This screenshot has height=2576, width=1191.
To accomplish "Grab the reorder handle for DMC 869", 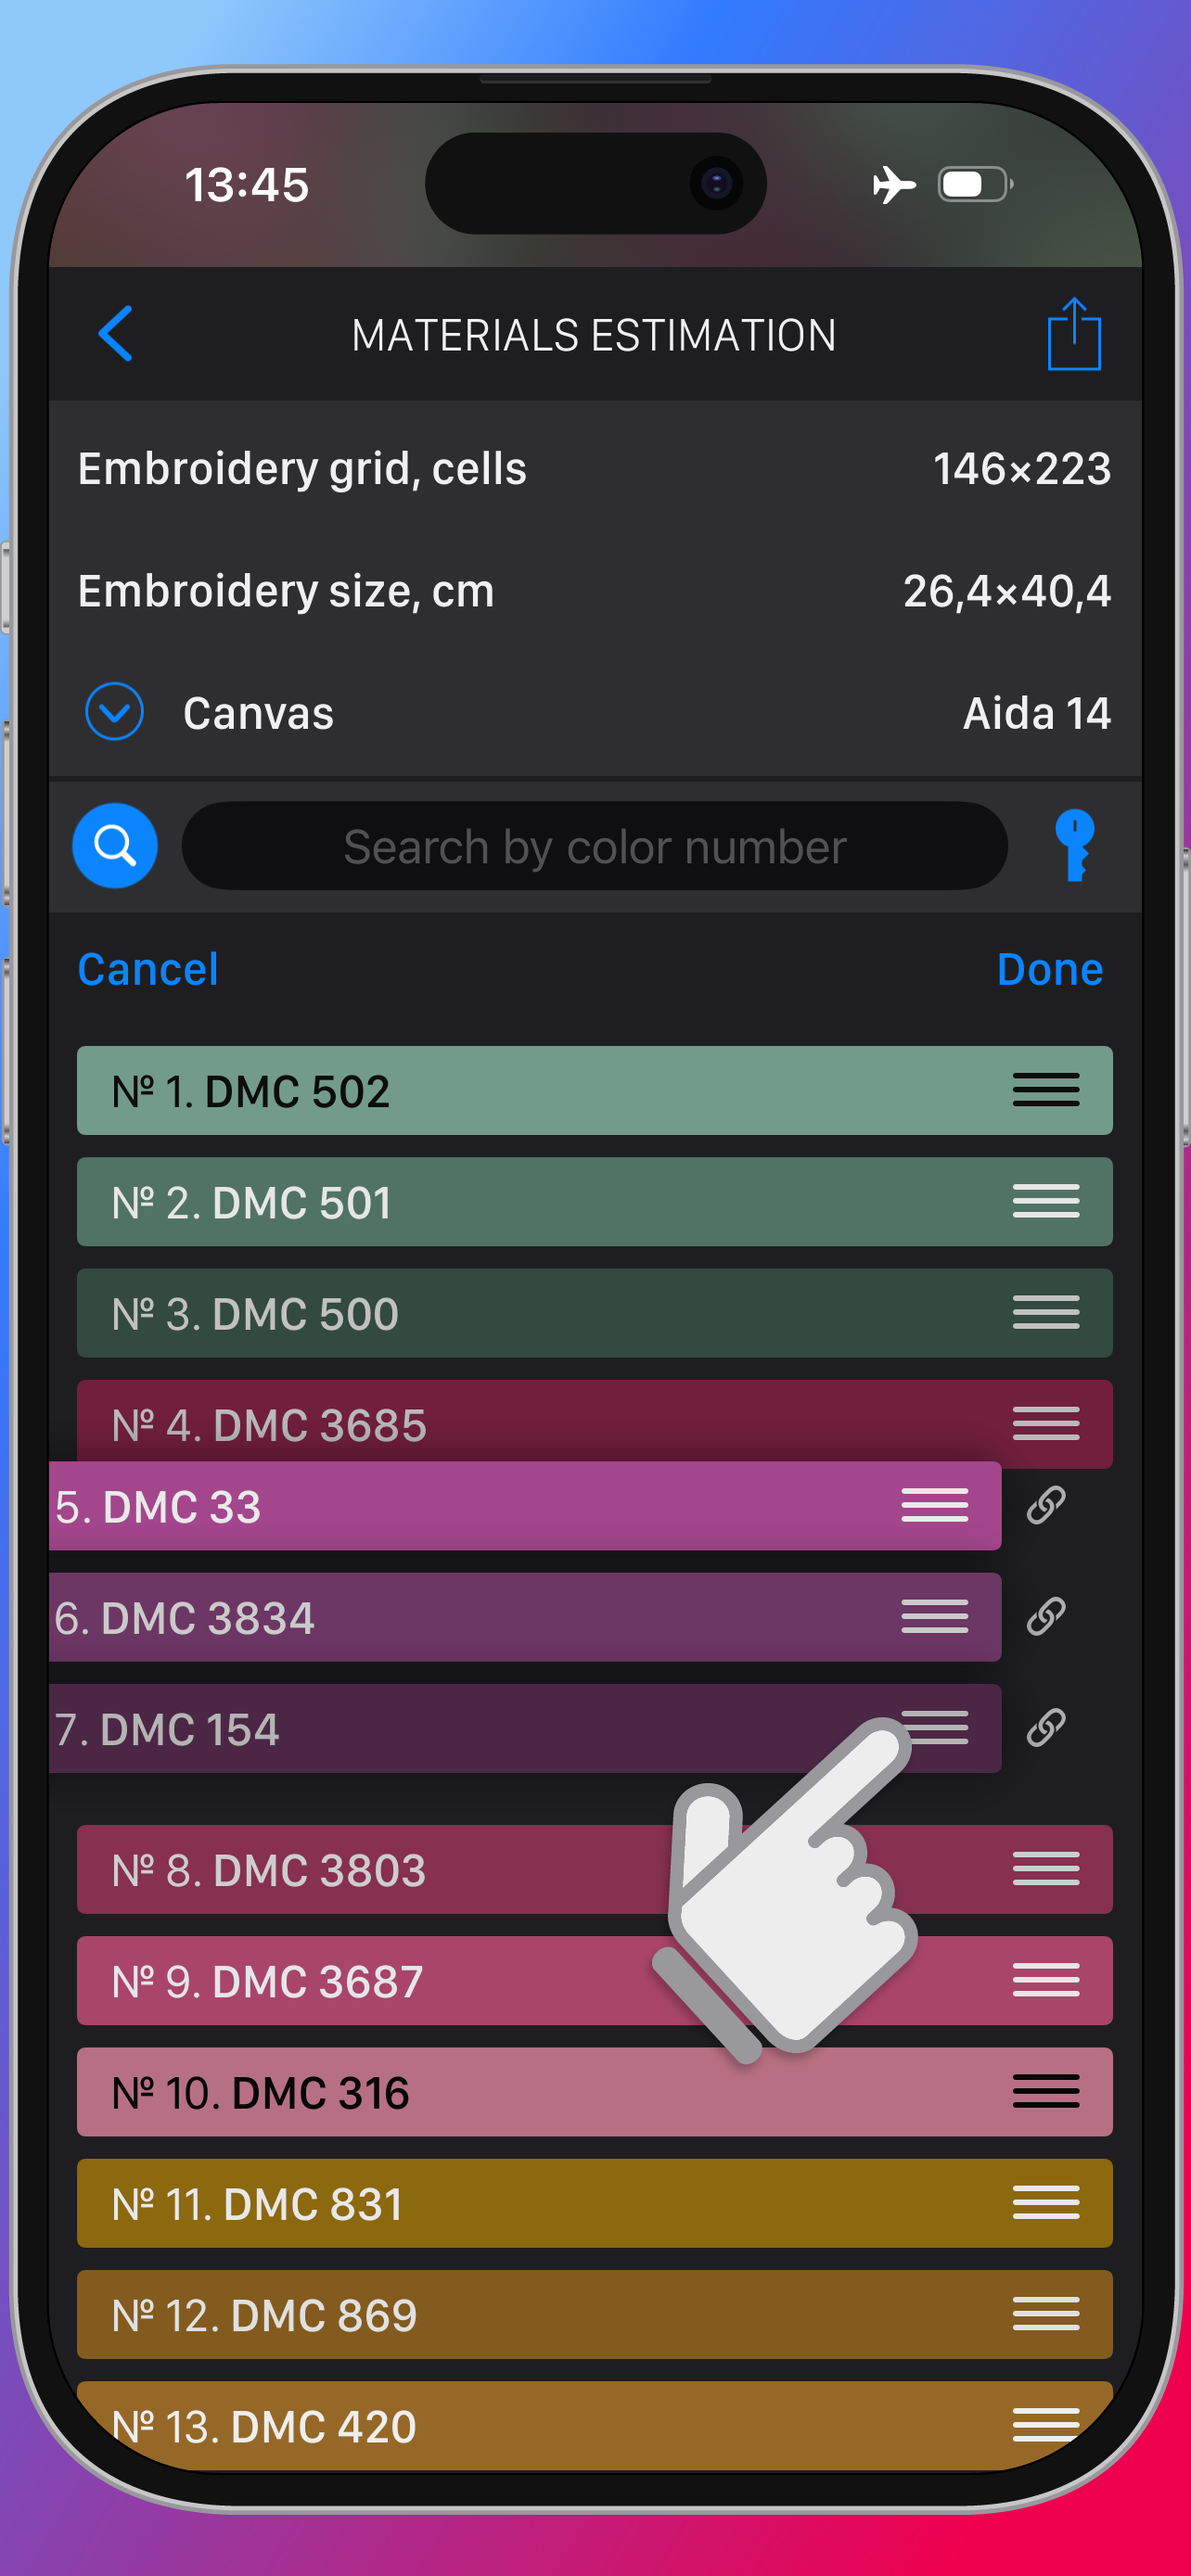I will [x=1046, y=2313].
